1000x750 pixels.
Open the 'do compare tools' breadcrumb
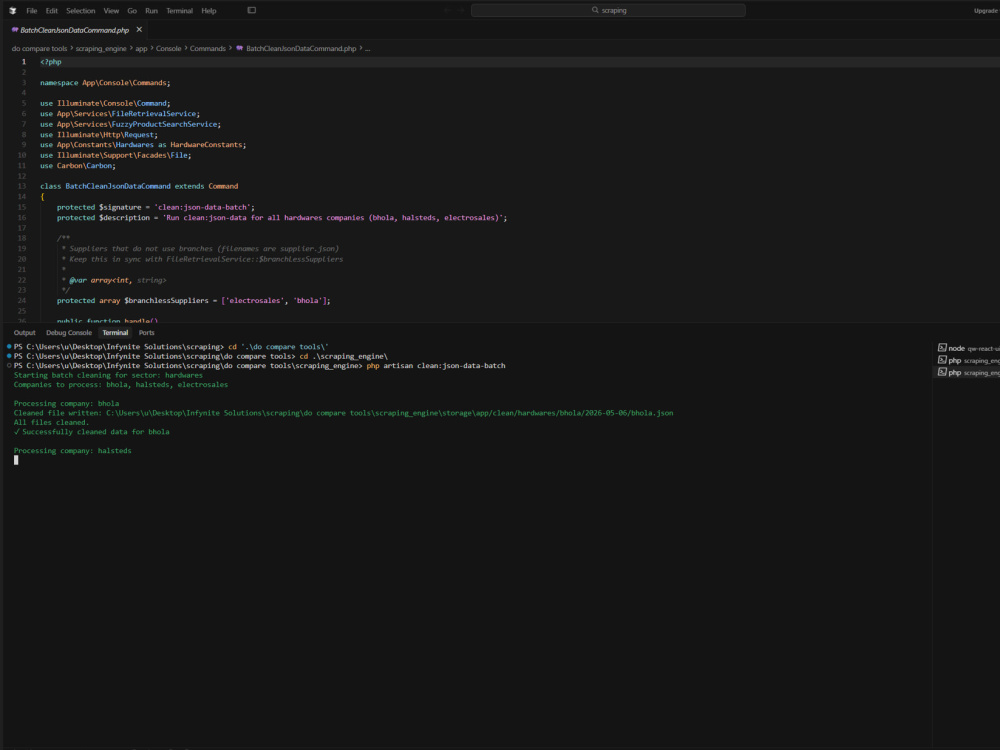coord(39,48)
